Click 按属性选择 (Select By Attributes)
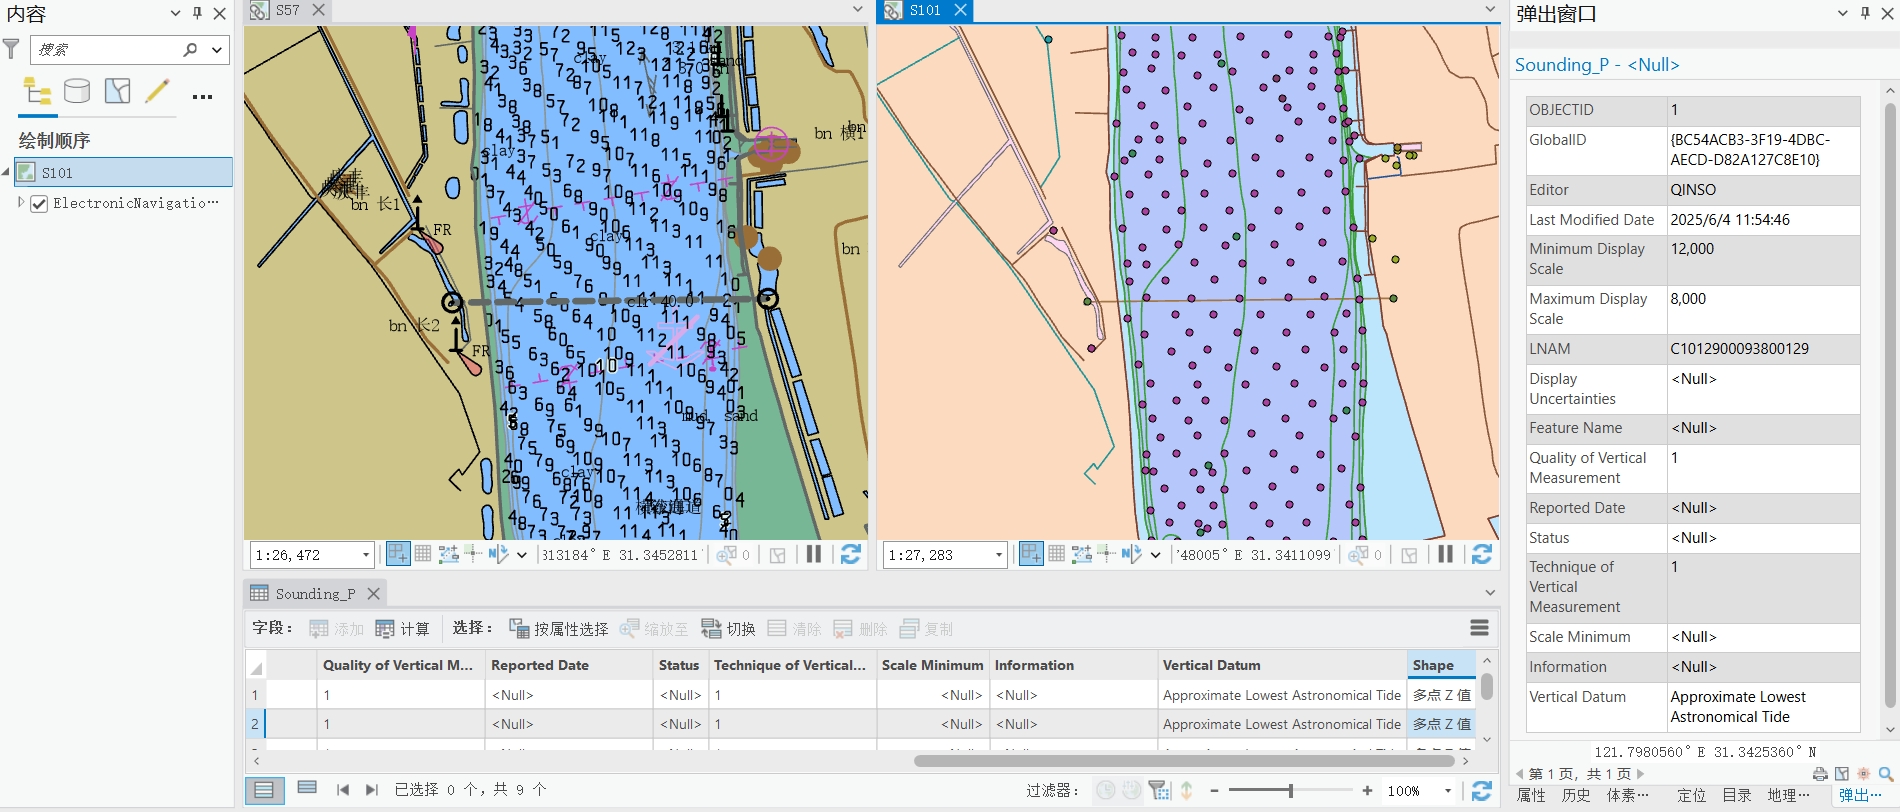The width and height of the screenshot is (1900, 812). [558, 629]
